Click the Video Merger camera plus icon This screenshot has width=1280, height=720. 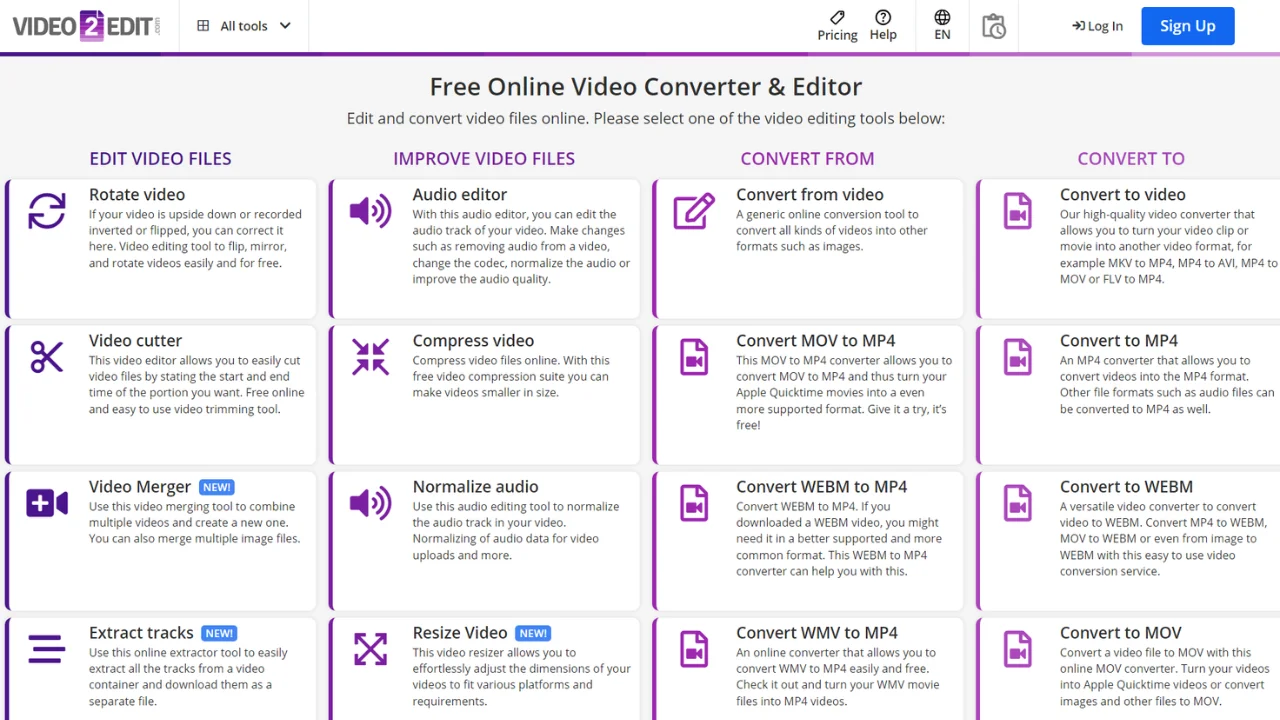[x=47, y=503]
